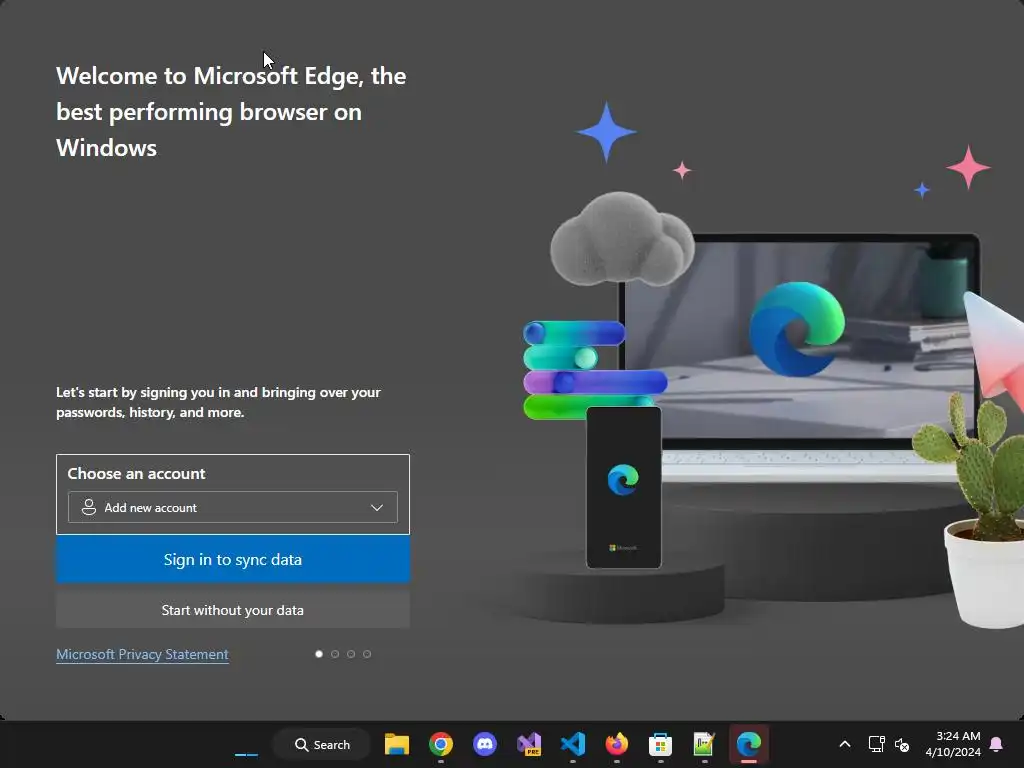This screenshot has width=1024, height=768.
Task: Show hidden system tray icons chevron
Action: tap(844, 744)
